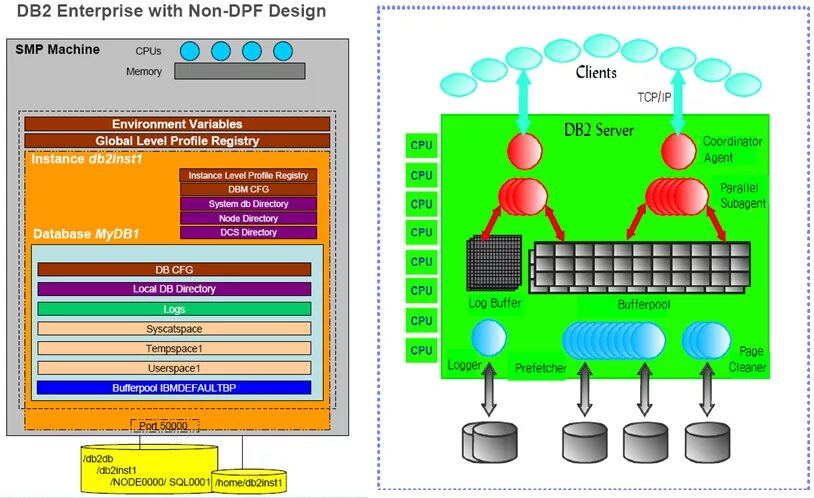814x498 pixels.
Task: Click the 'Database MyDB1' heading
Action: (86, 234)
